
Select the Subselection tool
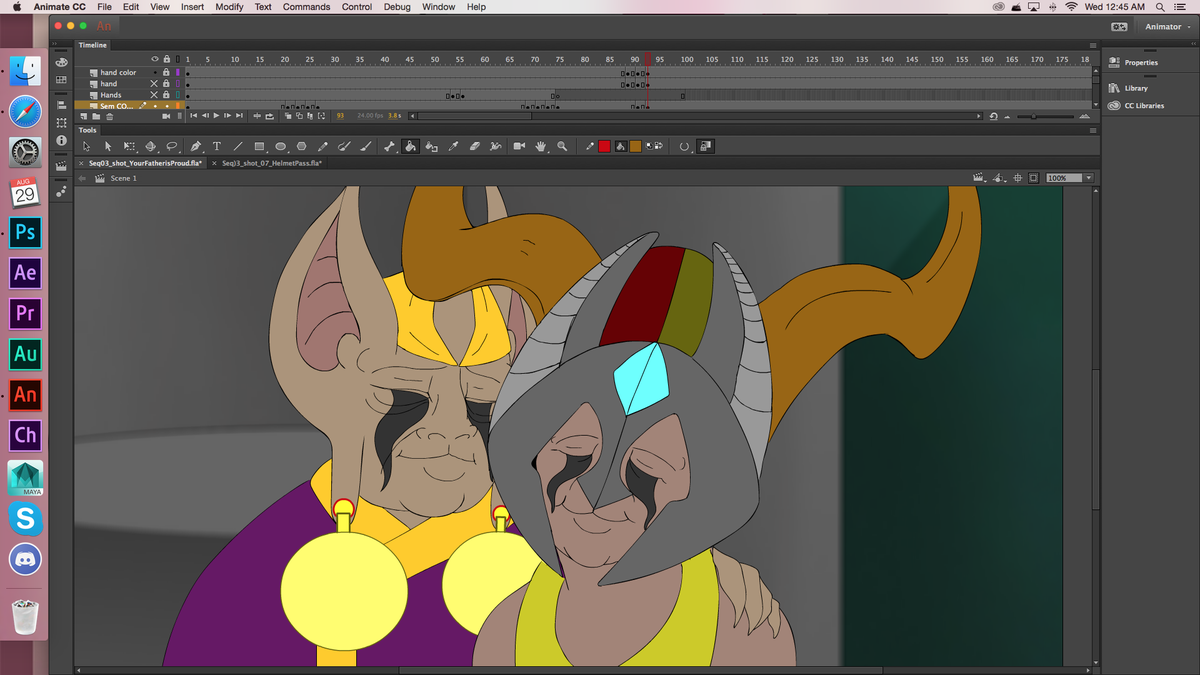point(107,146)
